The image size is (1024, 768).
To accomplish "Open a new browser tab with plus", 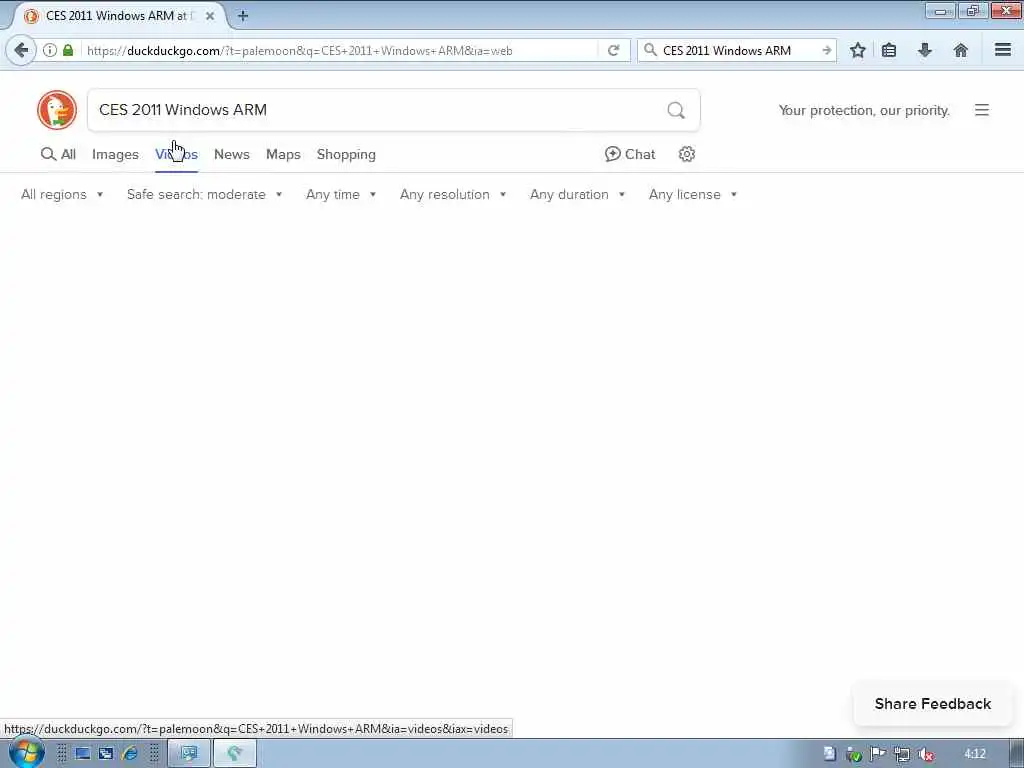I will (242, 16).
